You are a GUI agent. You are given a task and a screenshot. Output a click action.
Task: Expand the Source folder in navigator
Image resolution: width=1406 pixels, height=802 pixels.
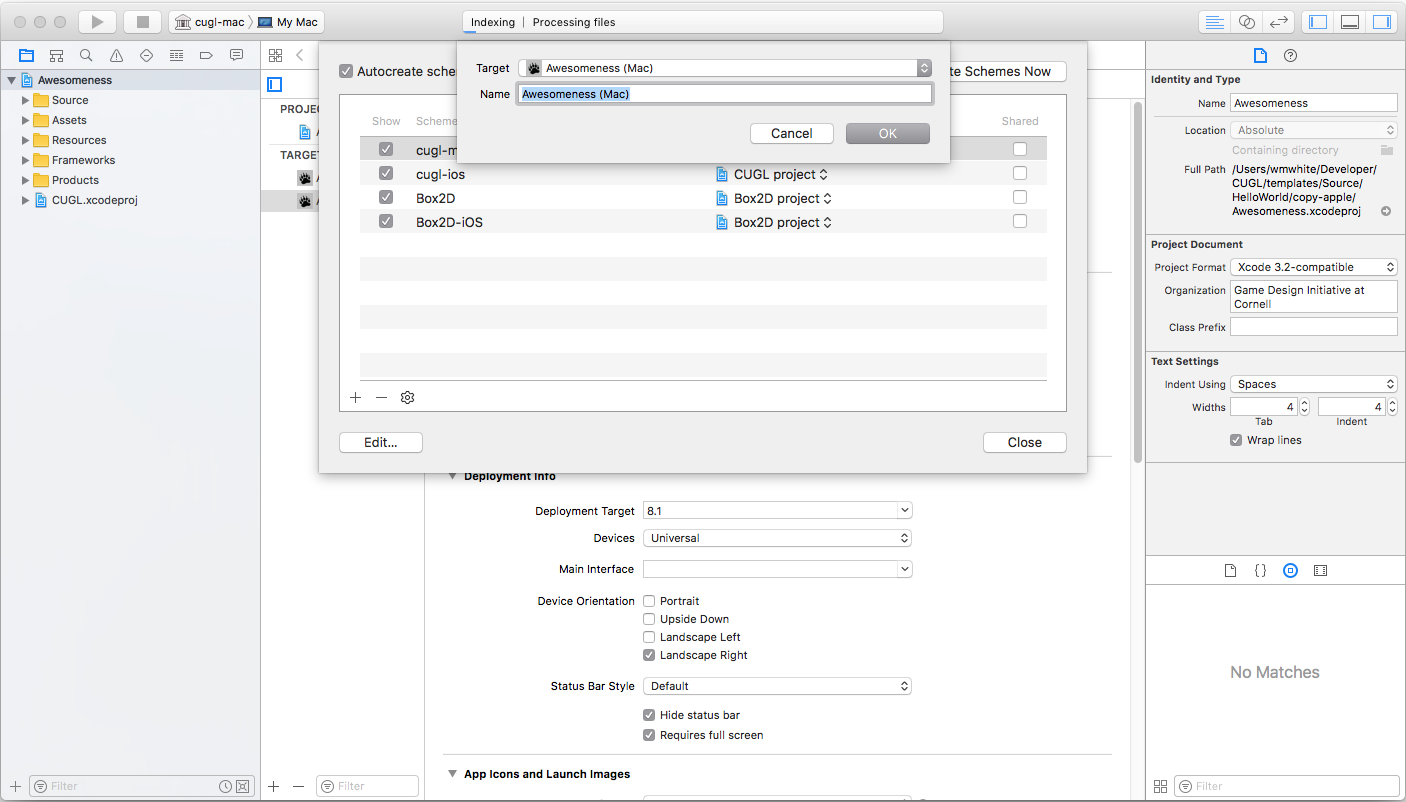coord(27,100)
